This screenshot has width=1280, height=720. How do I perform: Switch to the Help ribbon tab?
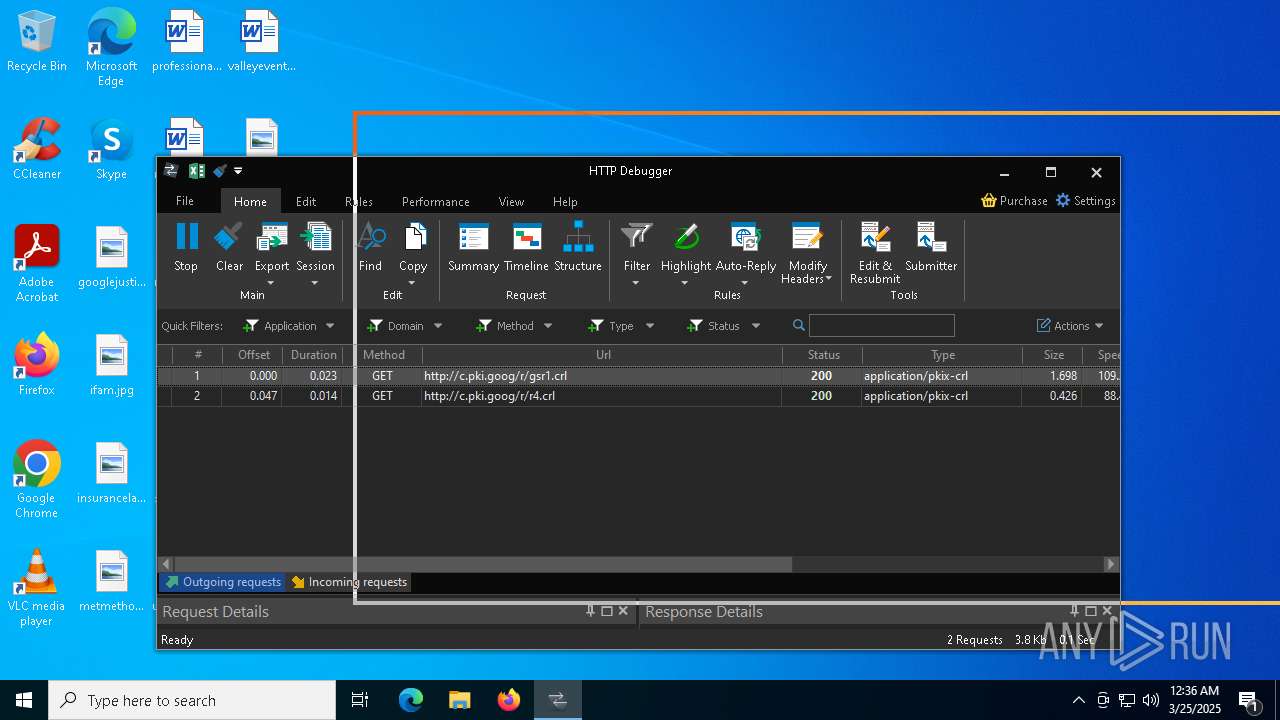pyautogui.click(x=565, y=201)
